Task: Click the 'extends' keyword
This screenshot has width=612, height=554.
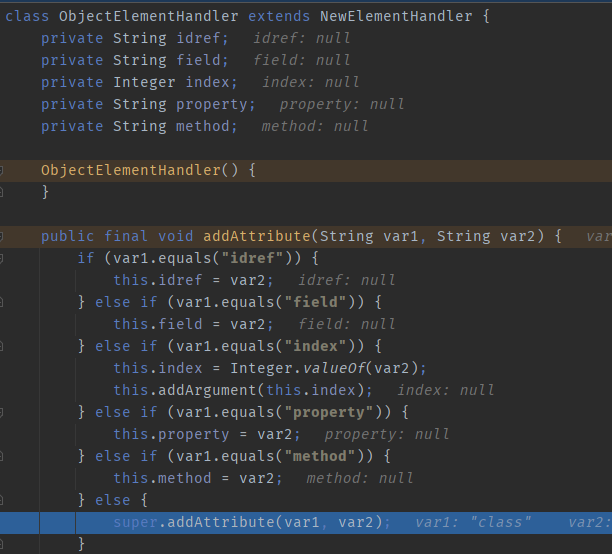Action: (279, 16)
